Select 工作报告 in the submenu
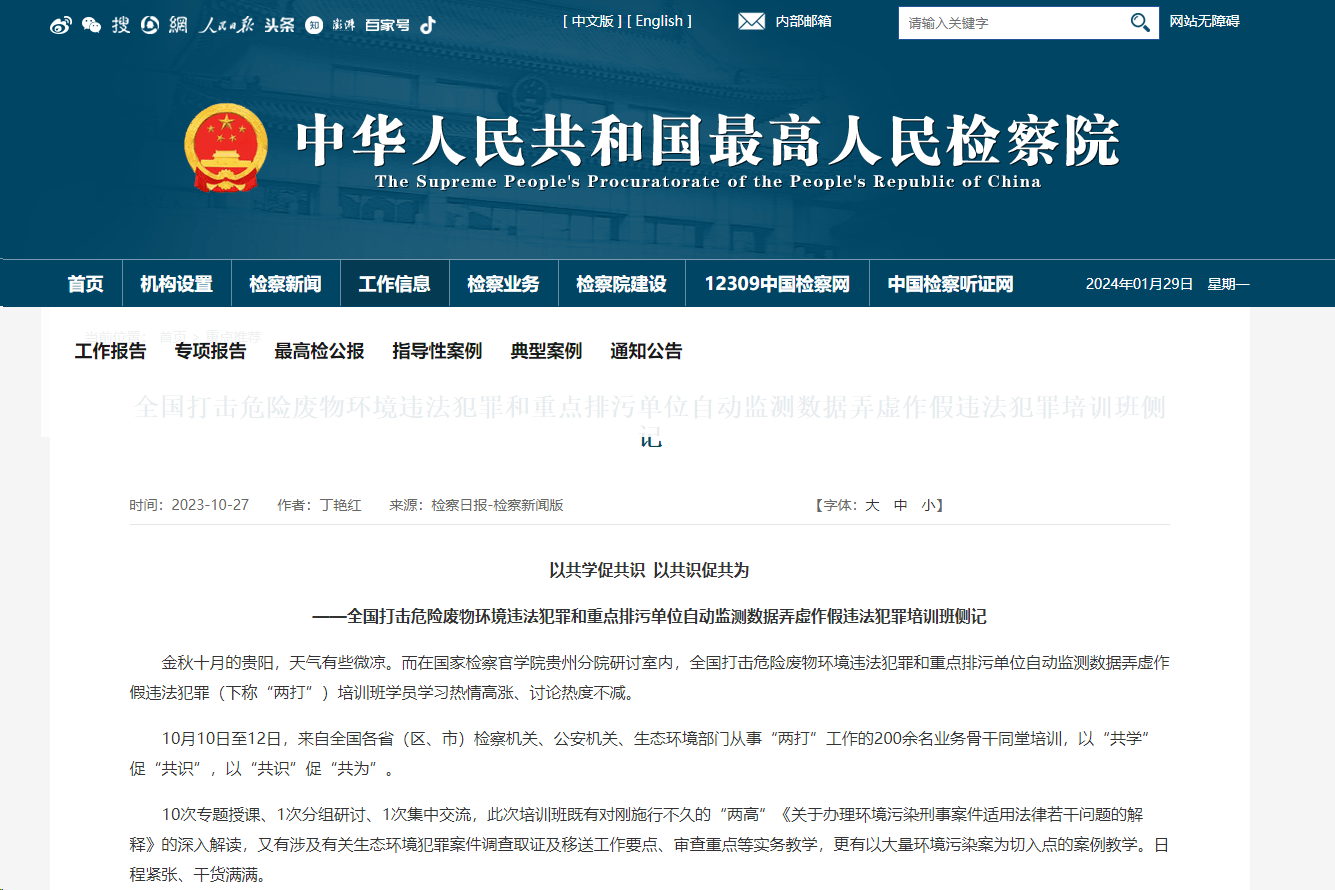The image size is (1335, 890). point(110,351)
